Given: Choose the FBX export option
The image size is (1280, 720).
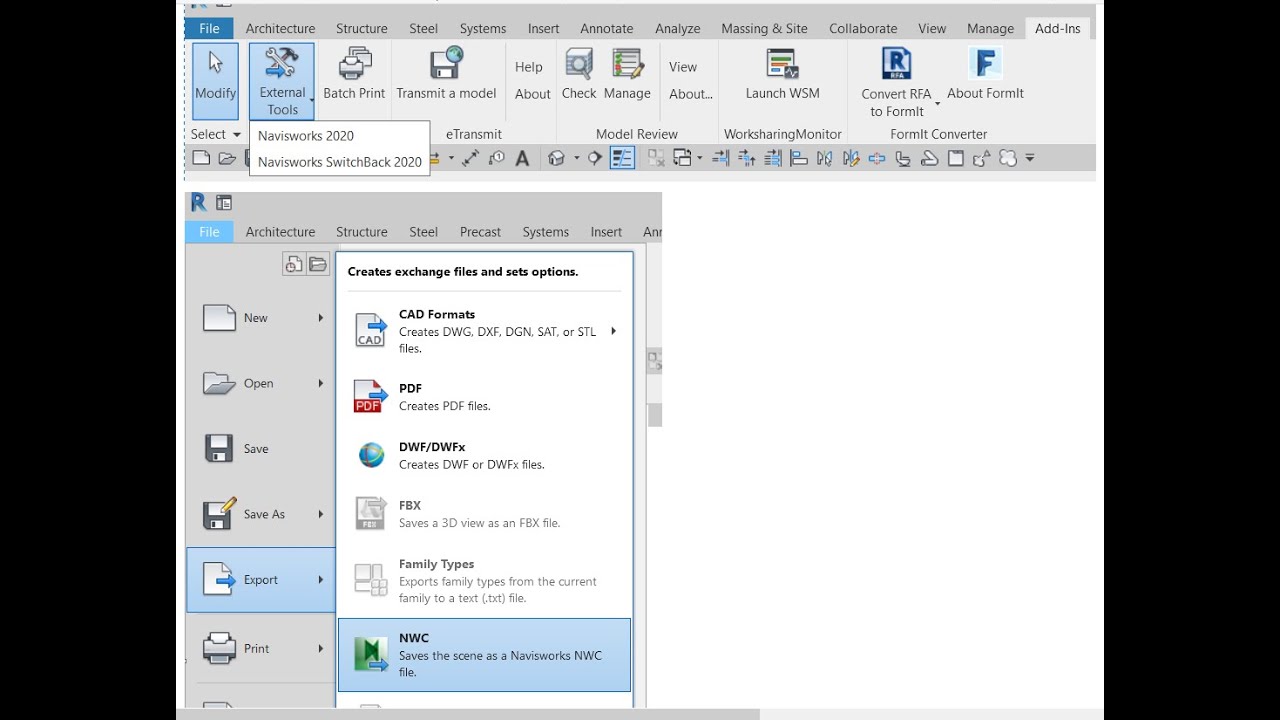Looking at the screenshot, I should pyautogui.click(x=485, y=513).
